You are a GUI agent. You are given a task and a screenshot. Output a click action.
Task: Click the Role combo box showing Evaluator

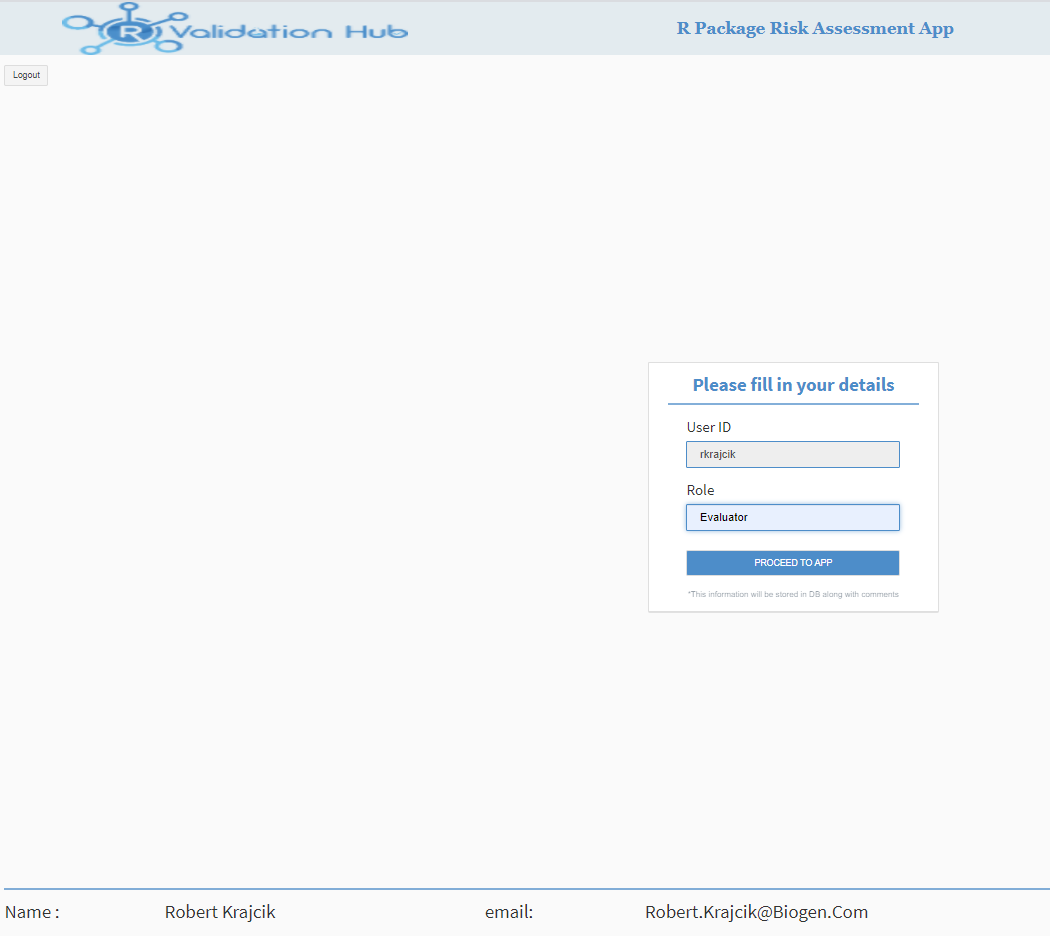793,517
